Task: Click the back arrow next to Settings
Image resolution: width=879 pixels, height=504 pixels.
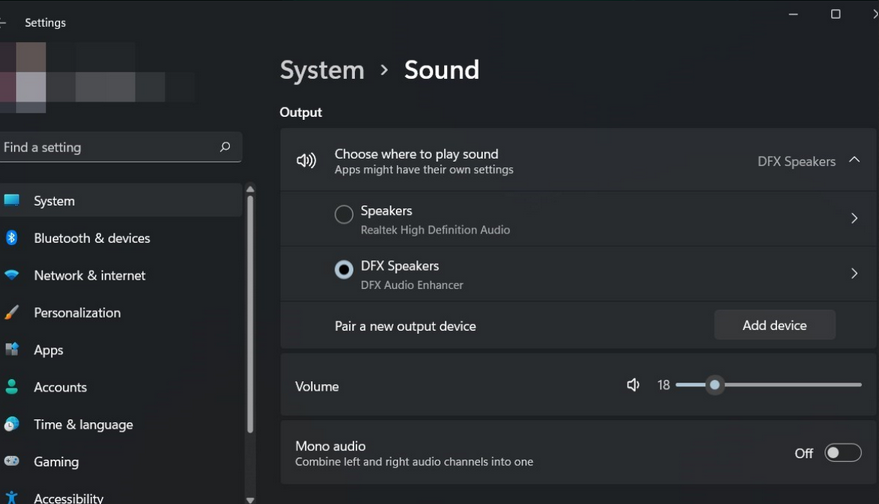Action: 3,22
